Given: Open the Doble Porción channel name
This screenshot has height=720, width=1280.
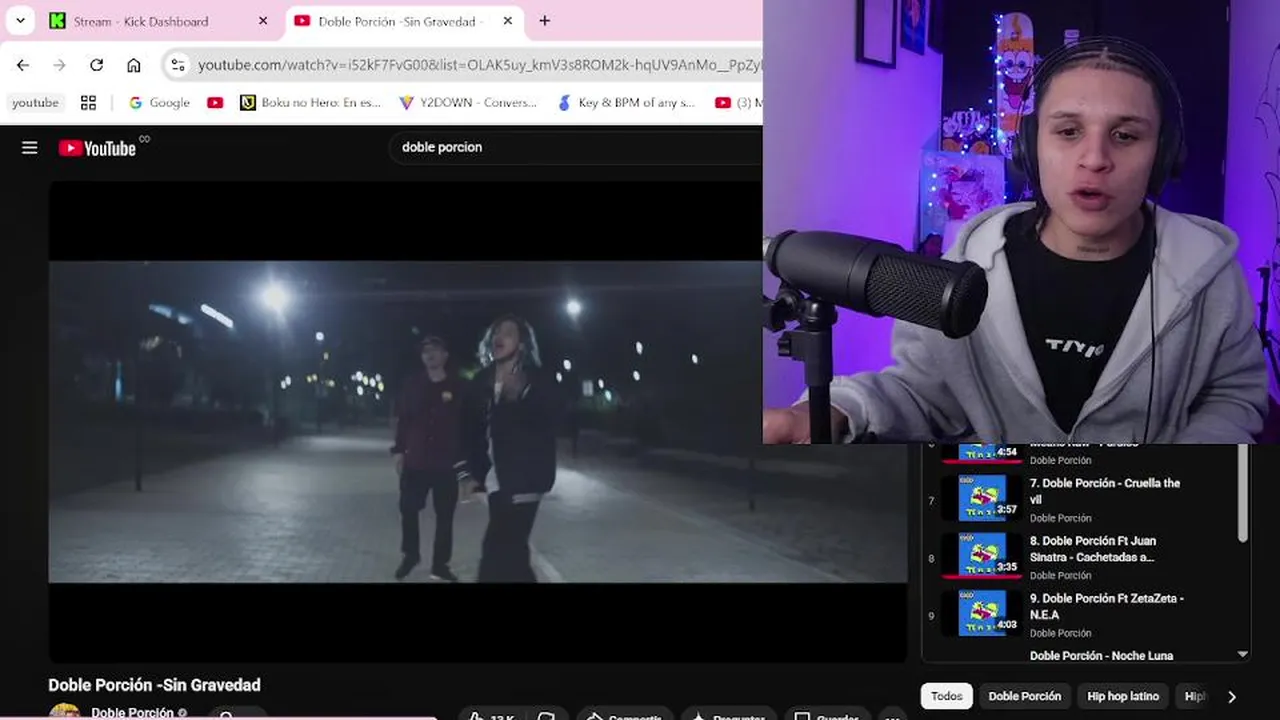Looking at the screenshot, I should coord(132,713).
